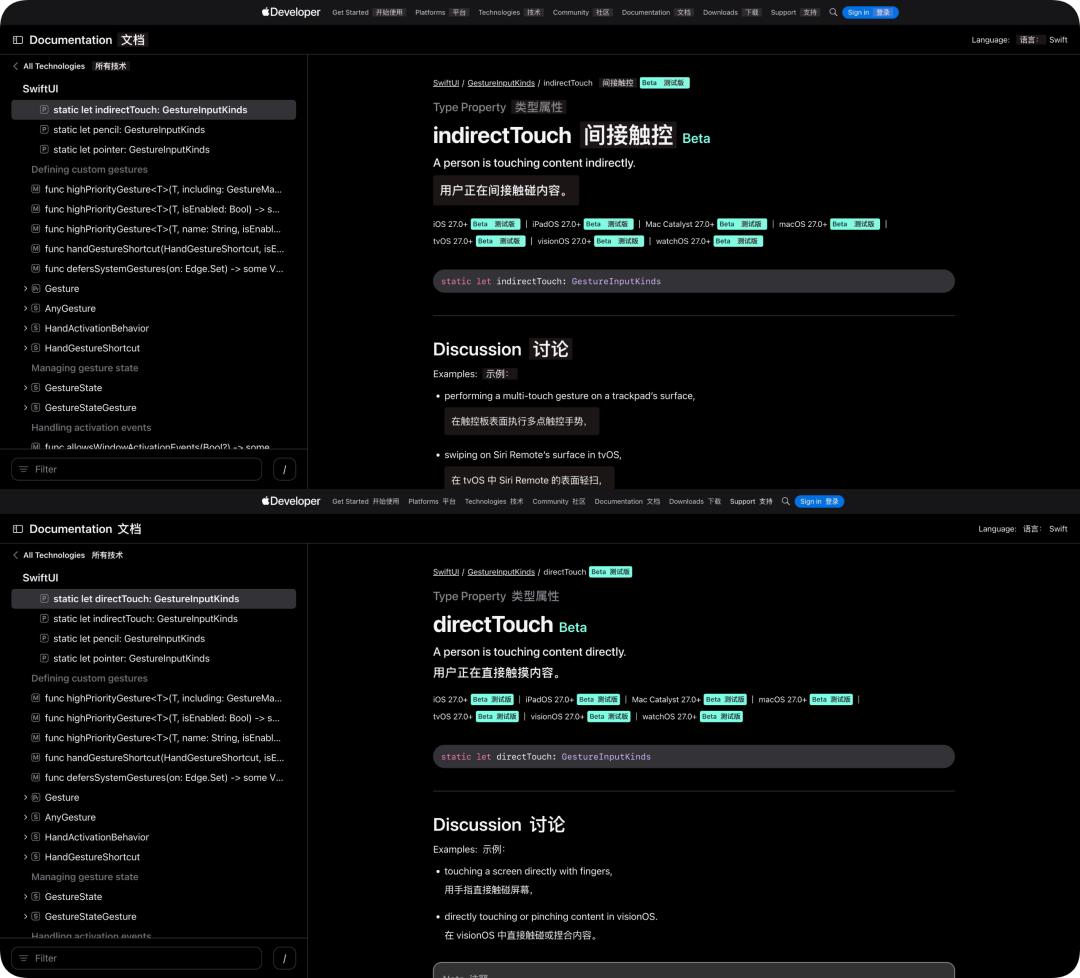Expand the Gesture item in top sidebar
The height and width of the screenshot is (978, 1080).
click(25, 289)
